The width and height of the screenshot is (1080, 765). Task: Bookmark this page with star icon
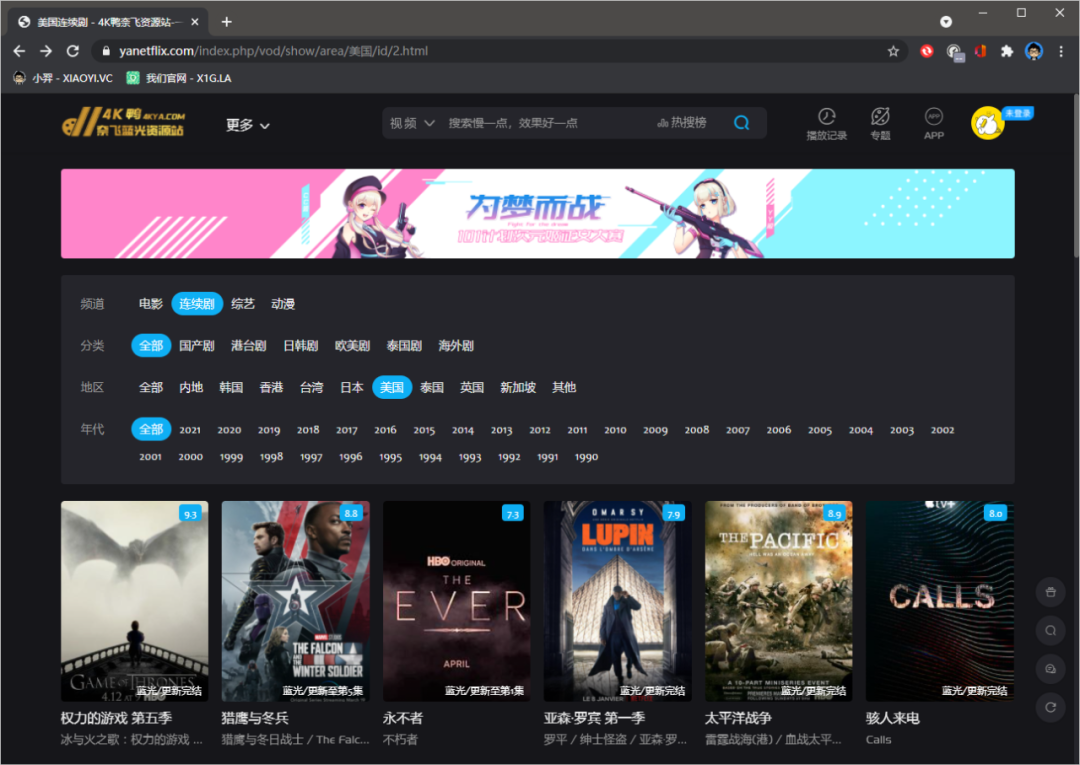[x=893, y=51]
